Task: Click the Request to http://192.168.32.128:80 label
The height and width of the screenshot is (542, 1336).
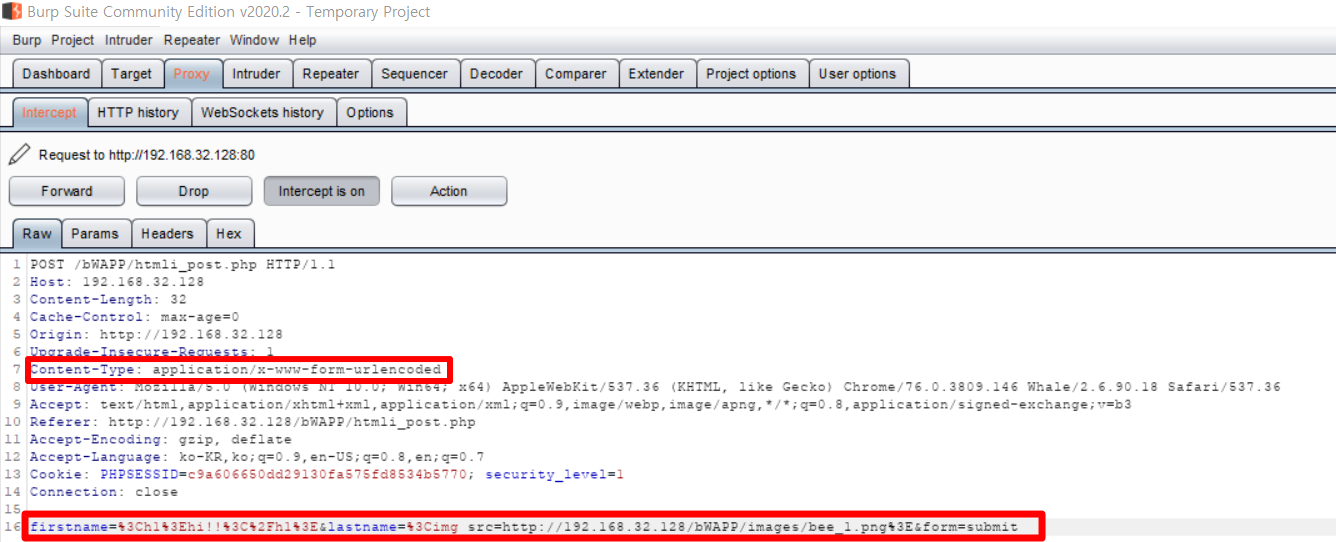Action: tap(147, 155)
